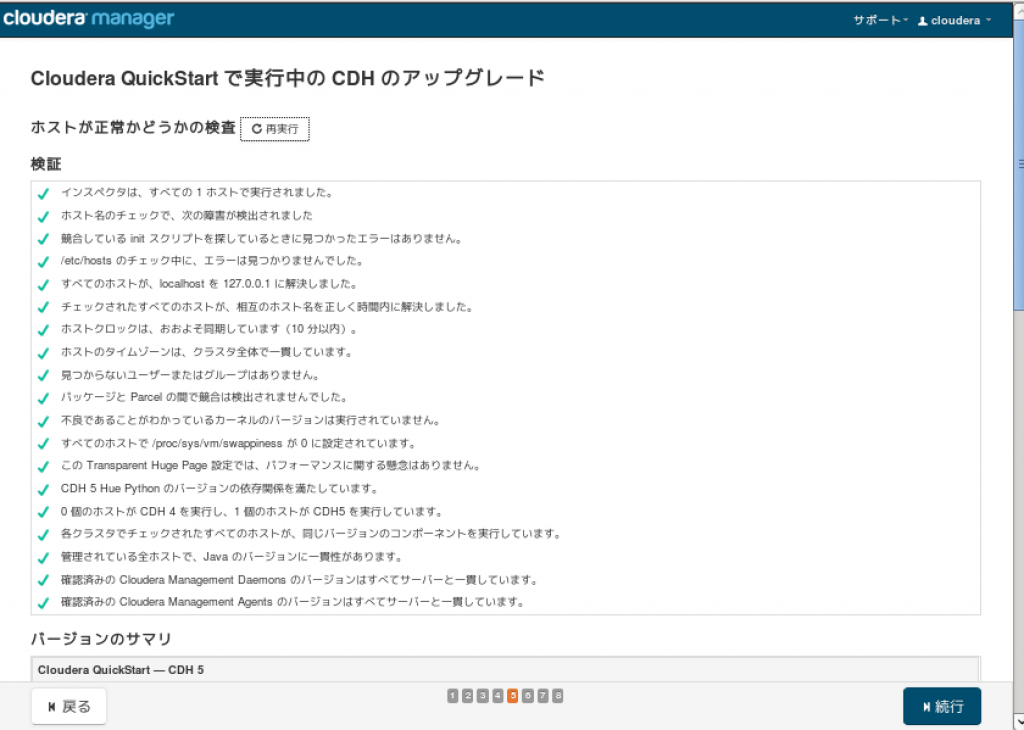The image size is (1024, 730).
Task: Click the ホストが正常かどうかの検査 heading
Action: coord(133,127)
